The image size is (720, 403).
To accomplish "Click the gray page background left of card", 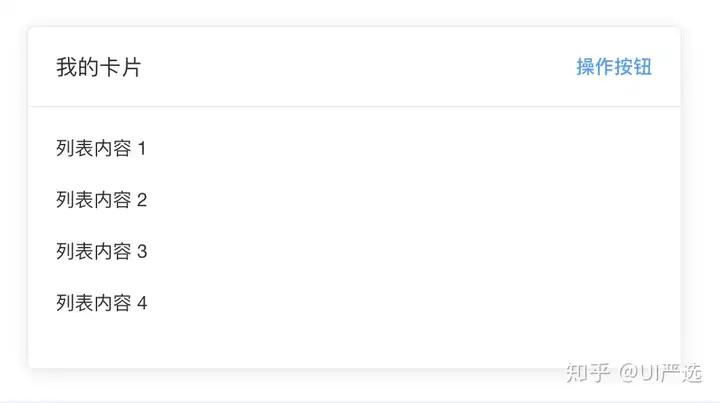I will 13,200.
